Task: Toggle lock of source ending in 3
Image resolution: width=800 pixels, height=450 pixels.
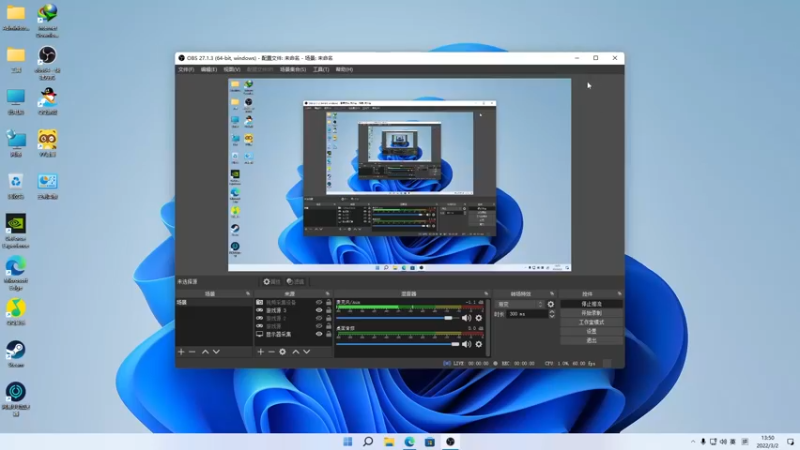Action: click(x=329, y=310)
